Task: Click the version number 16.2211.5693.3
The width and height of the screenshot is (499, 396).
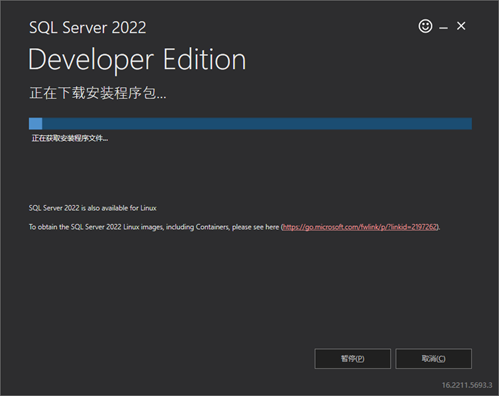Action: (x=467, y=385)
